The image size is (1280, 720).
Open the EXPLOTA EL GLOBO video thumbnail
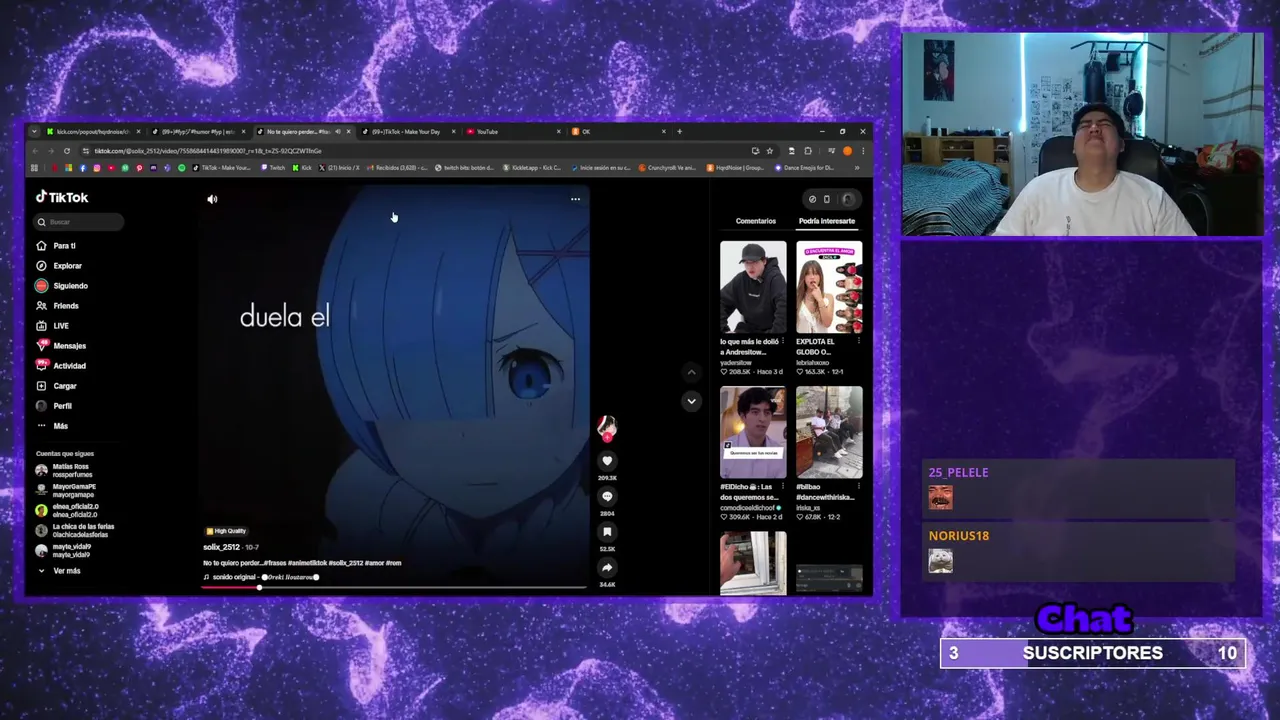(x=829, y=287)
